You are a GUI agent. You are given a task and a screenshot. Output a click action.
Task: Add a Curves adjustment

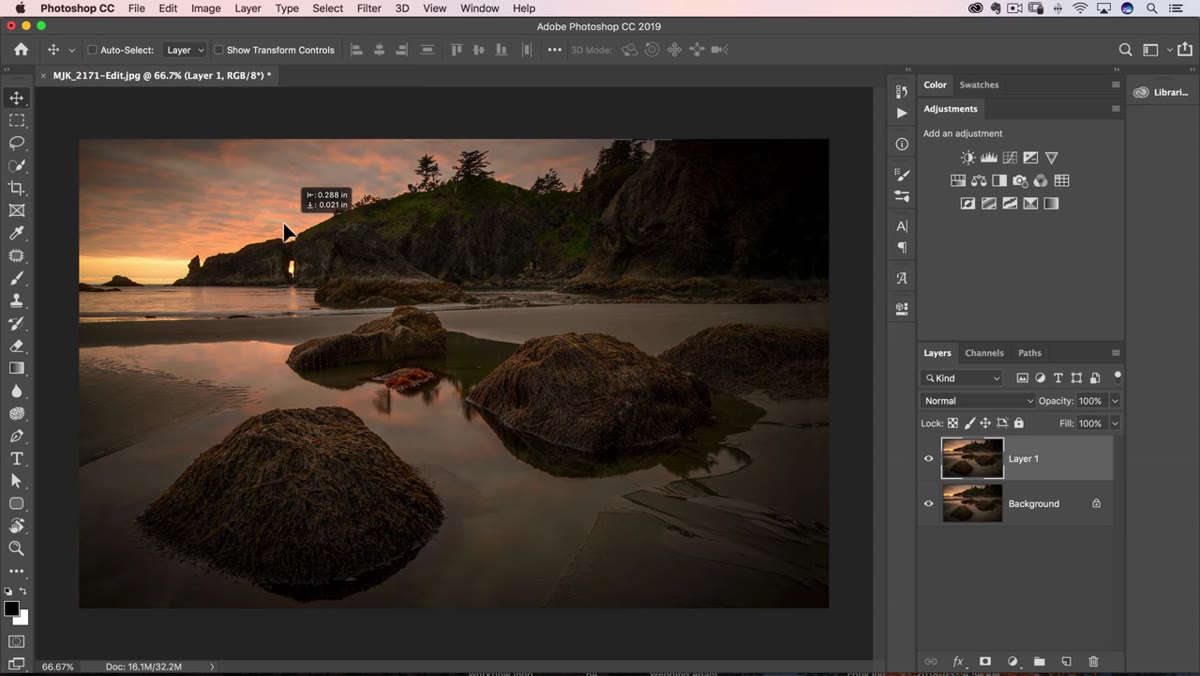tap(1010, 158)
